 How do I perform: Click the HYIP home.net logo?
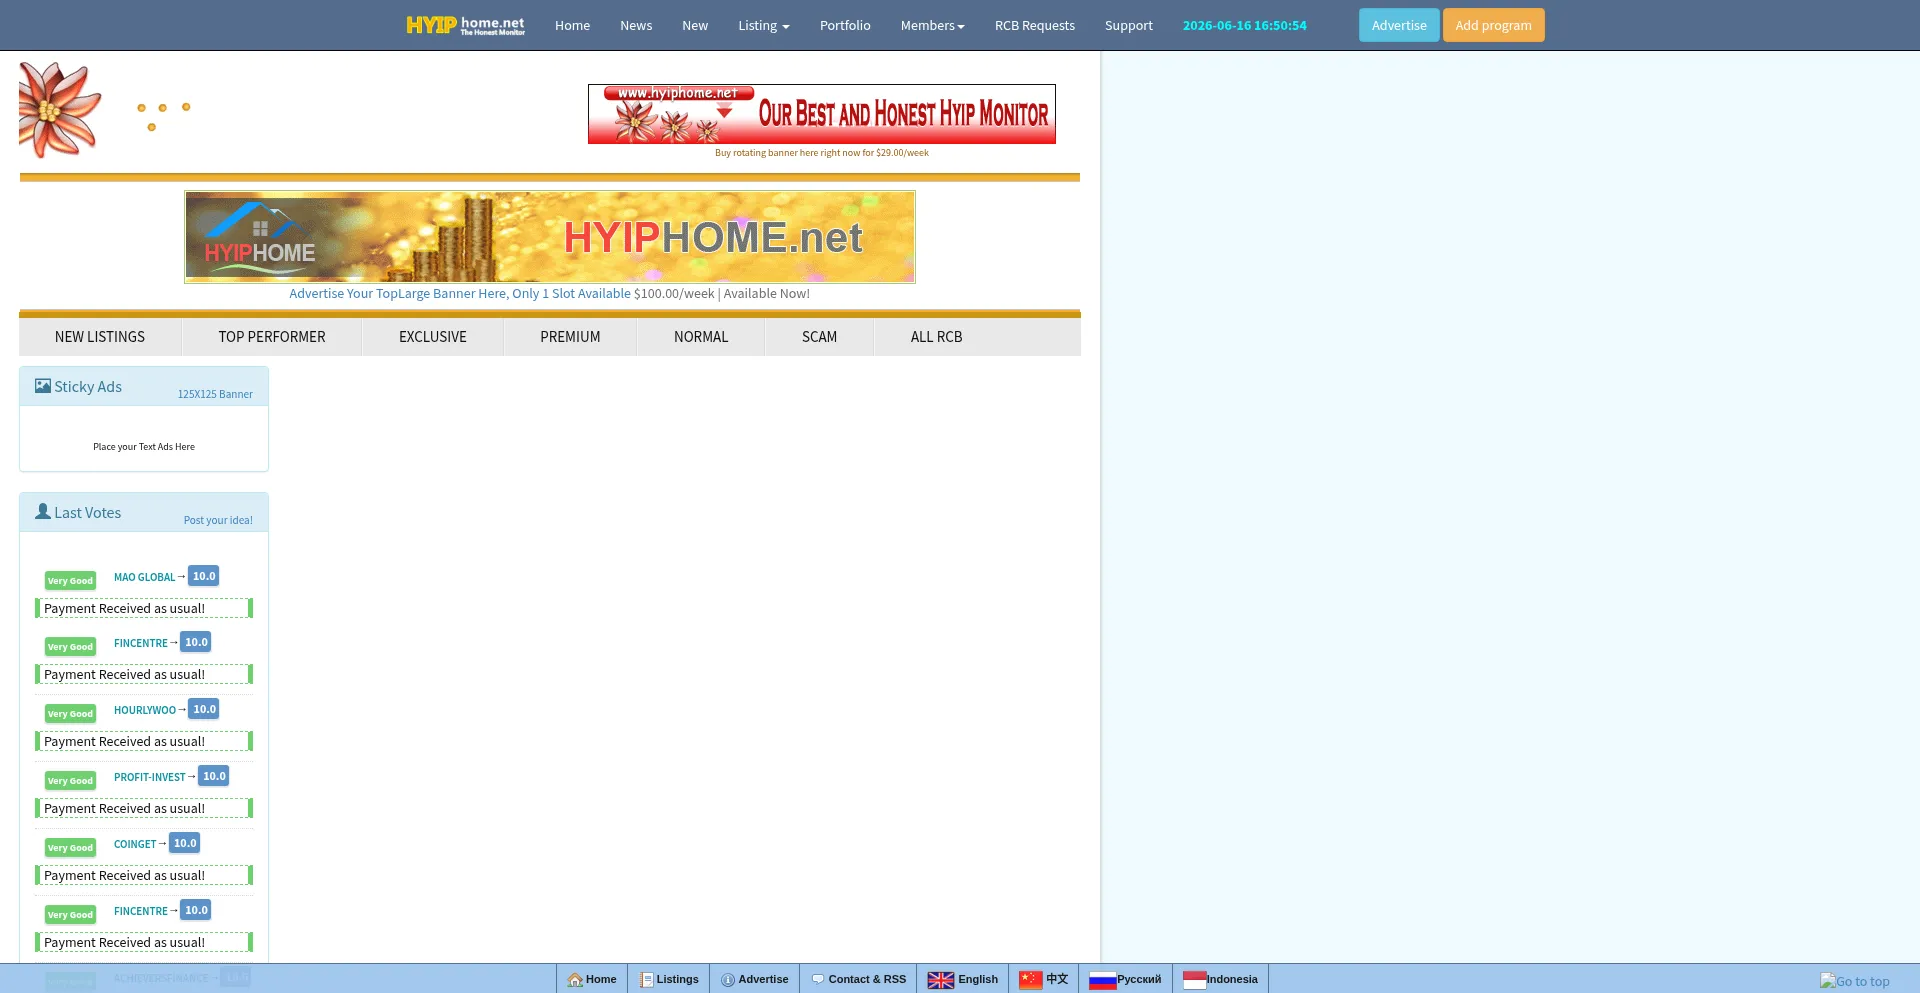click(x=465, y=25)
